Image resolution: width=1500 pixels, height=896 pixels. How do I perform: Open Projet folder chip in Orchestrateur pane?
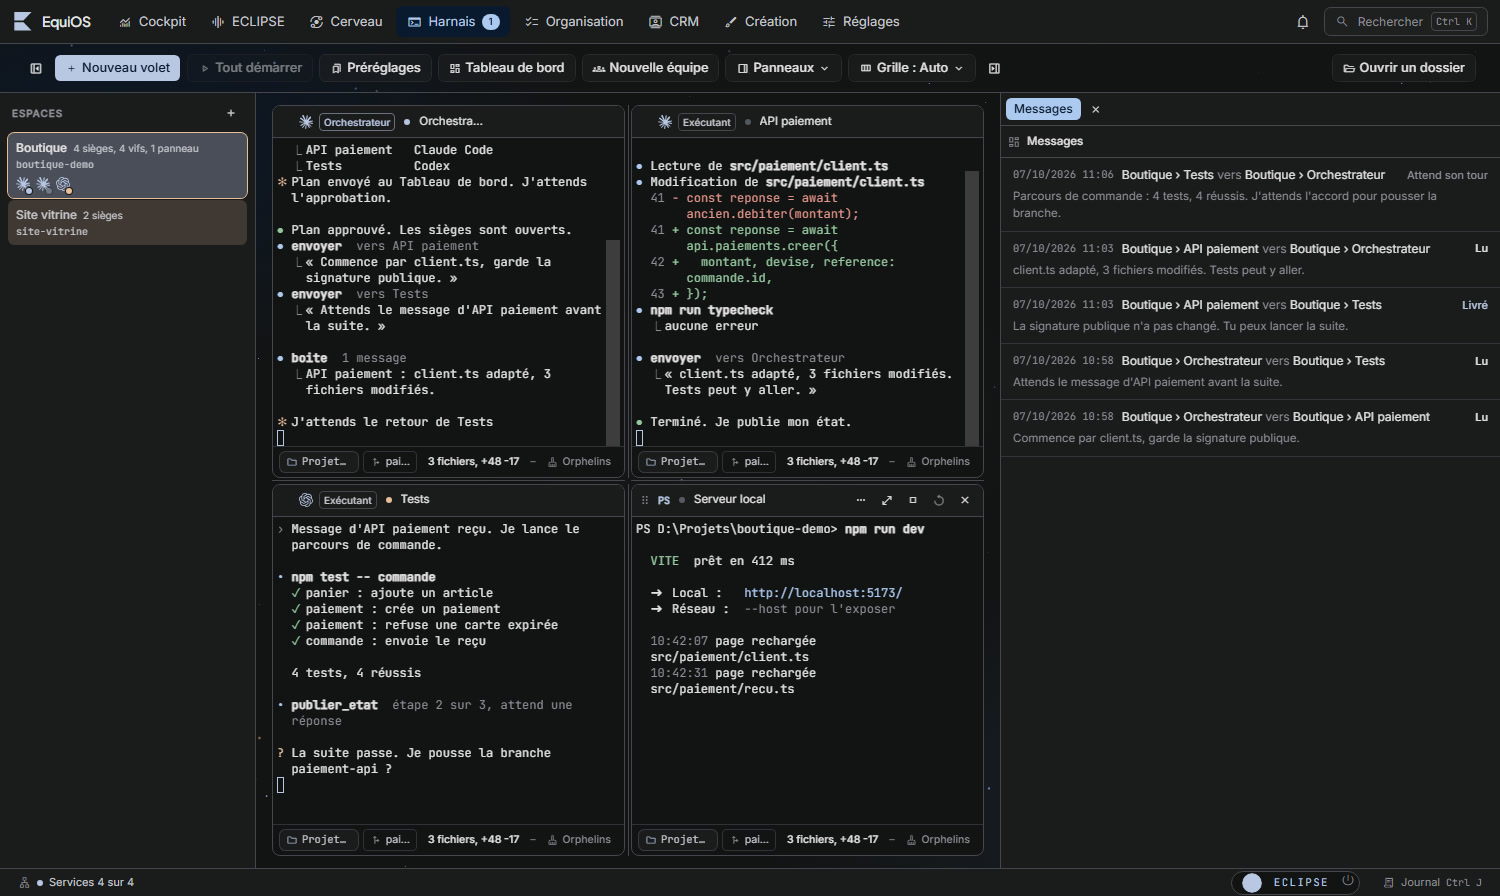(318, 461)
